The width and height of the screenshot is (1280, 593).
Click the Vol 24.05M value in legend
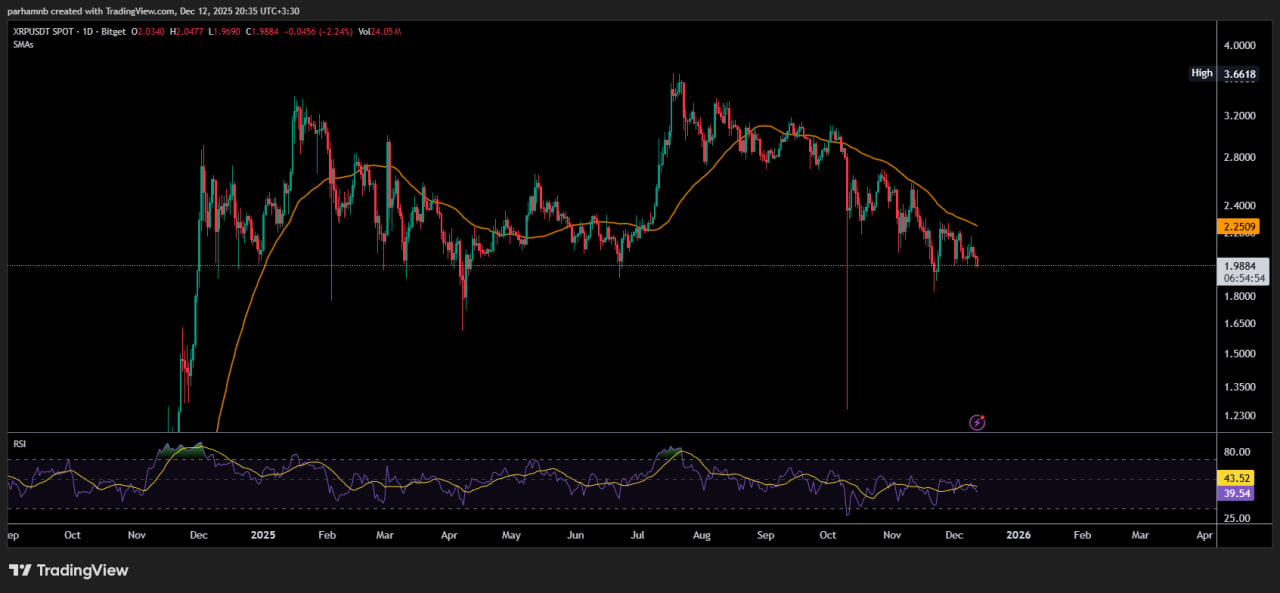pos(380,33)
